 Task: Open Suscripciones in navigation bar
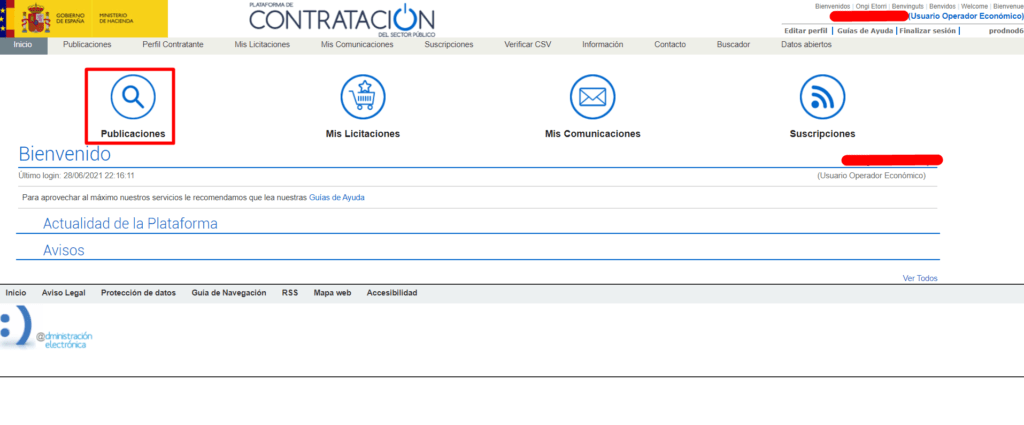(x=449, y=45)
